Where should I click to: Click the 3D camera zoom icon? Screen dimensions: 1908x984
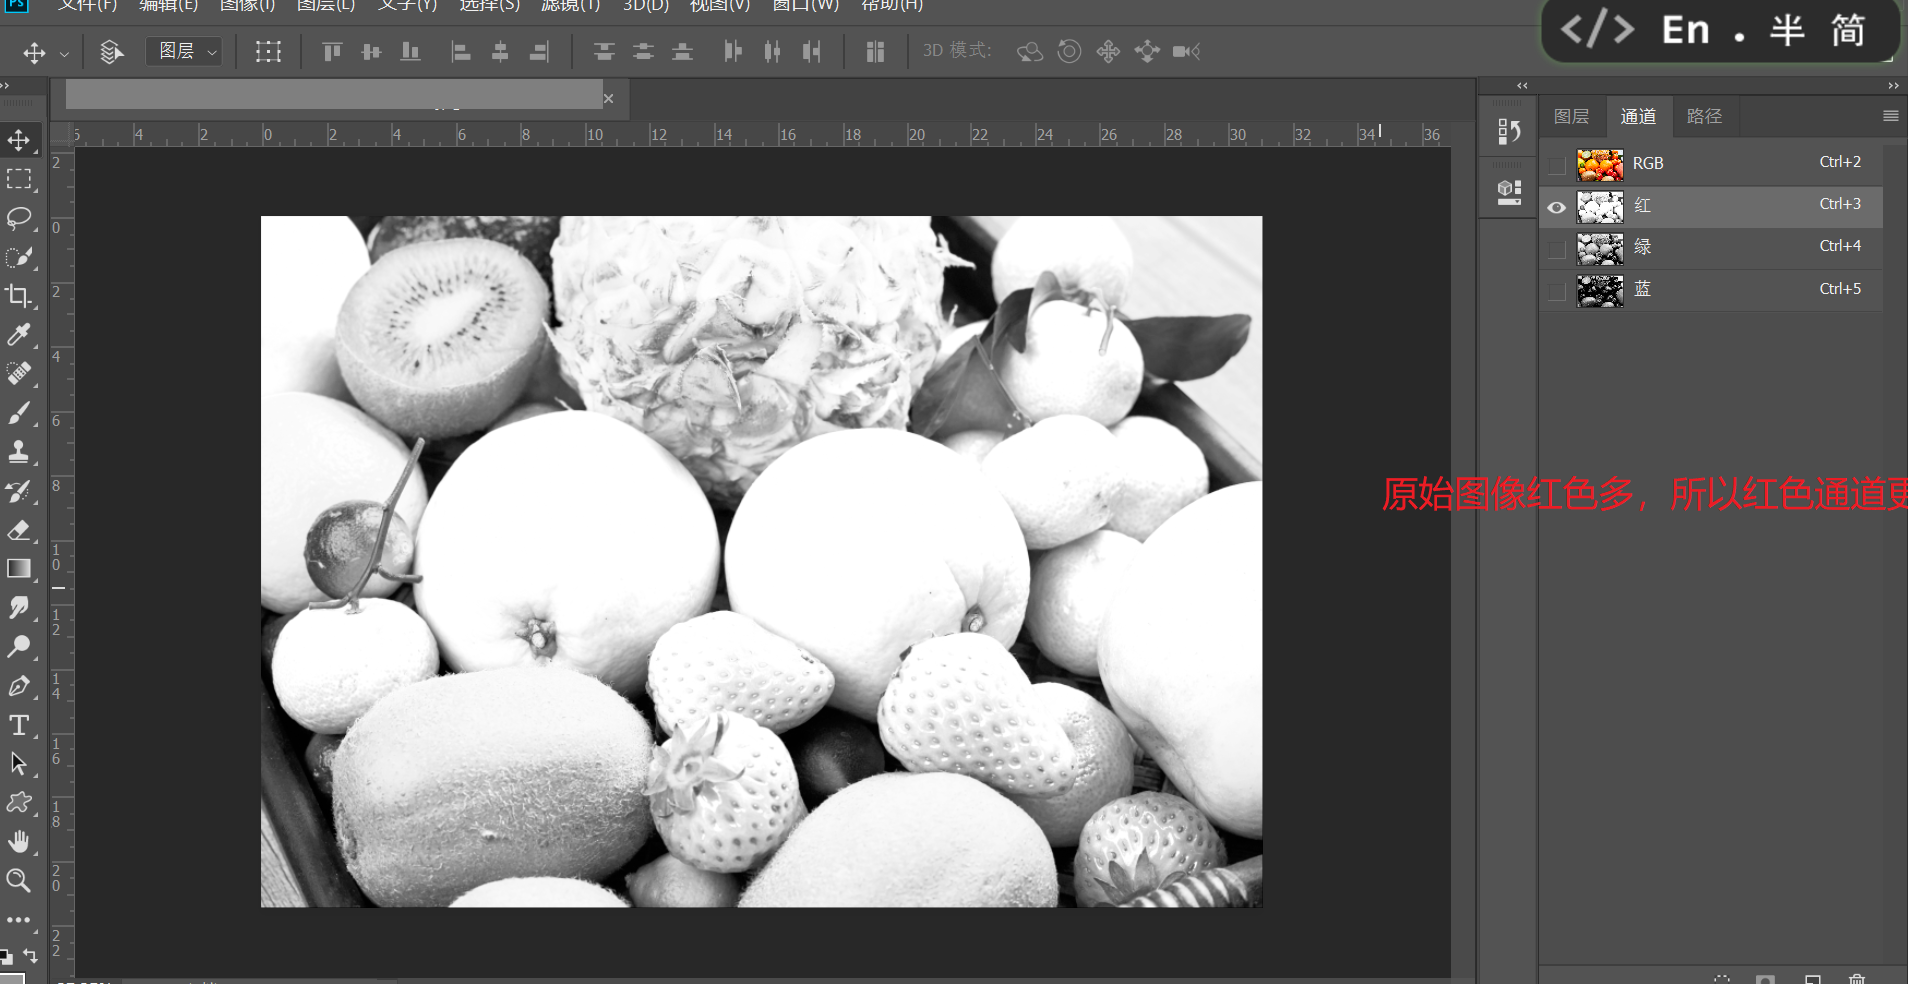[x=1186, y=51]
